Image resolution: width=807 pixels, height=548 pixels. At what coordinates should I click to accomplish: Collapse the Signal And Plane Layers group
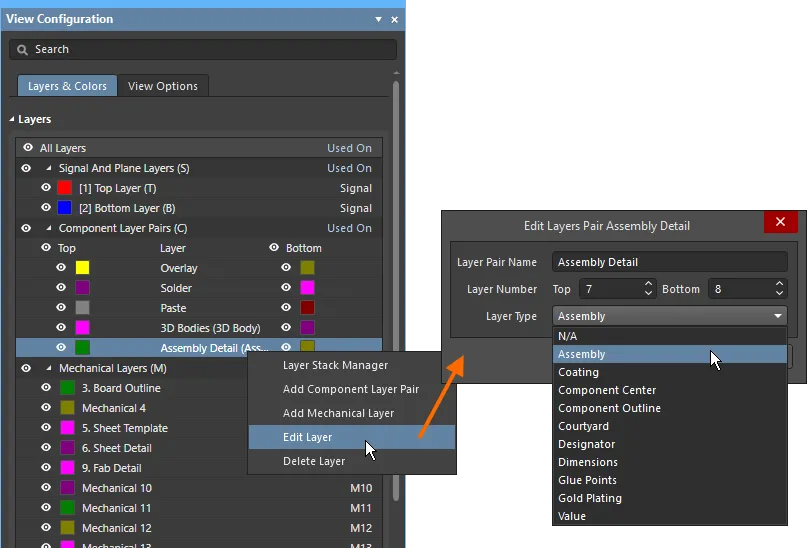click(49, 168)
